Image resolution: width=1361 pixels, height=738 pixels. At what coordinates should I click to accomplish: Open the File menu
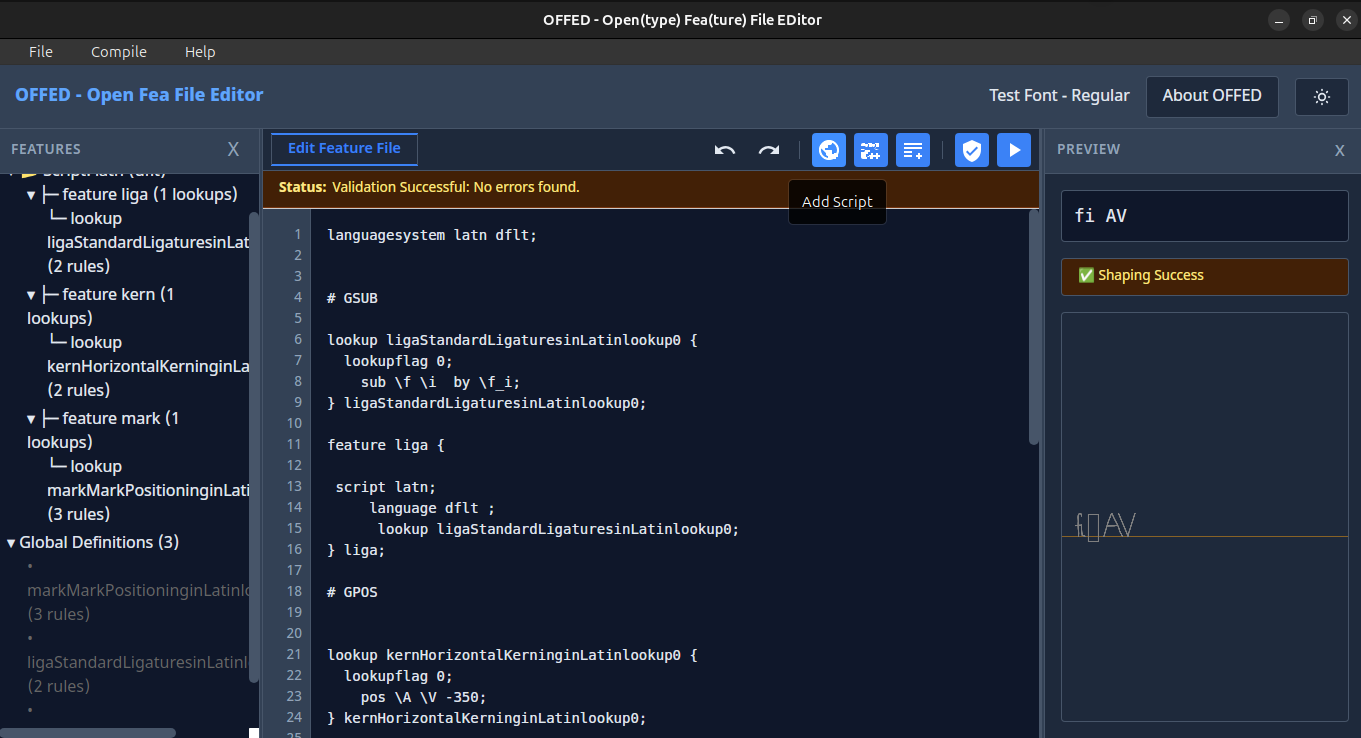(41, 52)
